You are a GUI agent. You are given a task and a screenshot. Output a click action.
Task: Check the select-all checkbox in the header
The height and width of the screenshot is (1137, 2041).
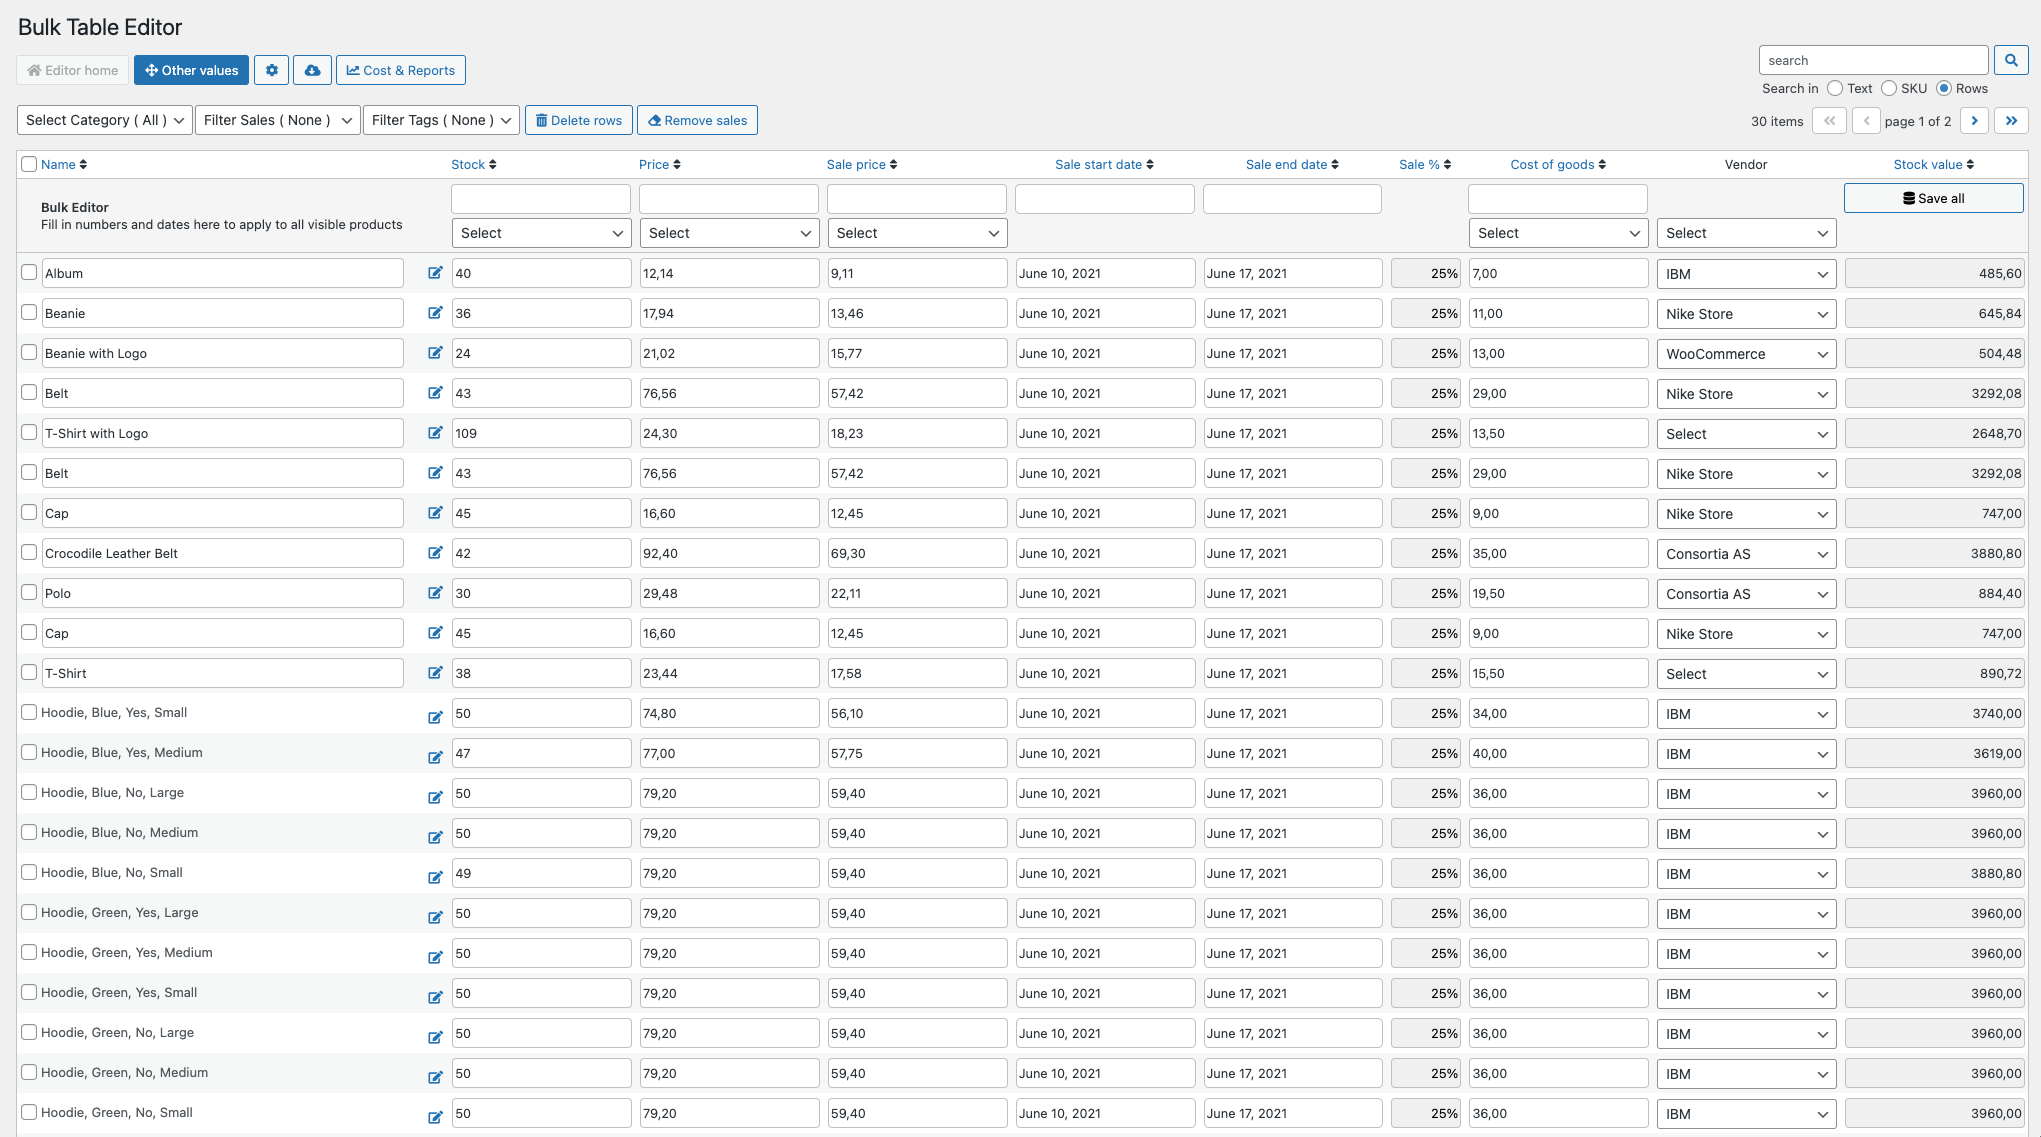(29, 163)
